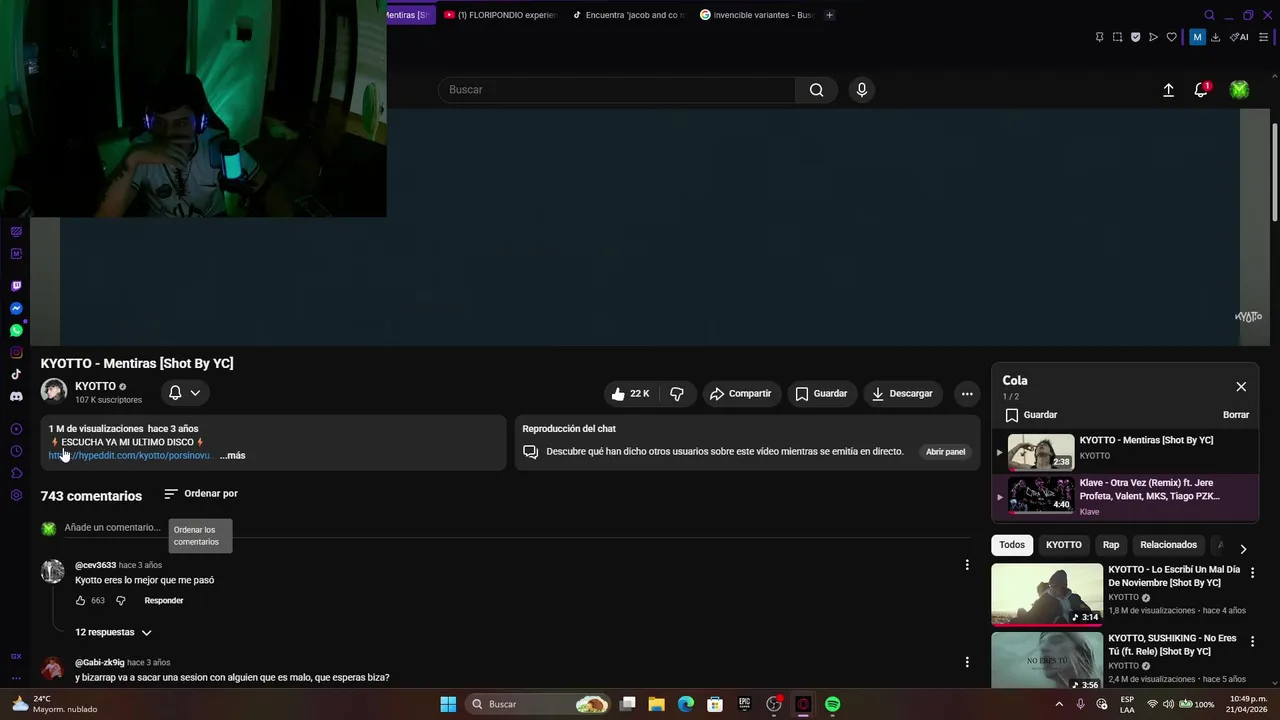Click the pin icon in address bar

1099,37
